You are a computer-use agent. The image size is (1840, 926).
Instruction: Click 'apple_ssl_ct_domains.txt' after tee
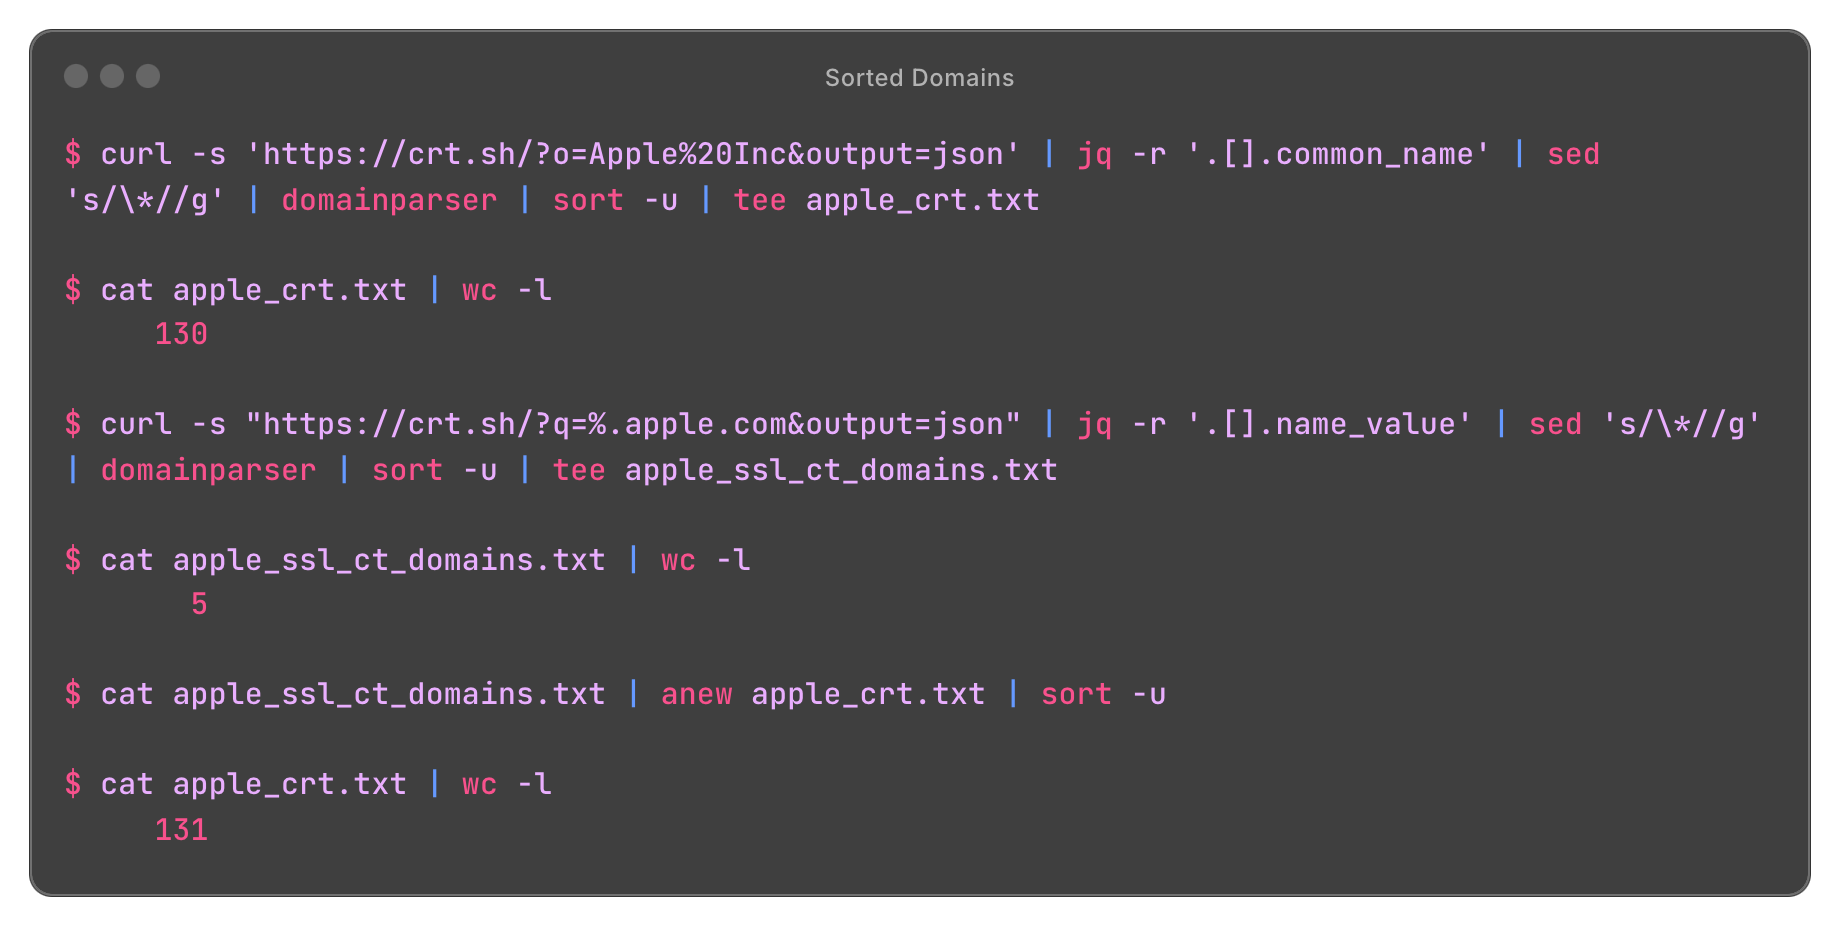[841, 470]
